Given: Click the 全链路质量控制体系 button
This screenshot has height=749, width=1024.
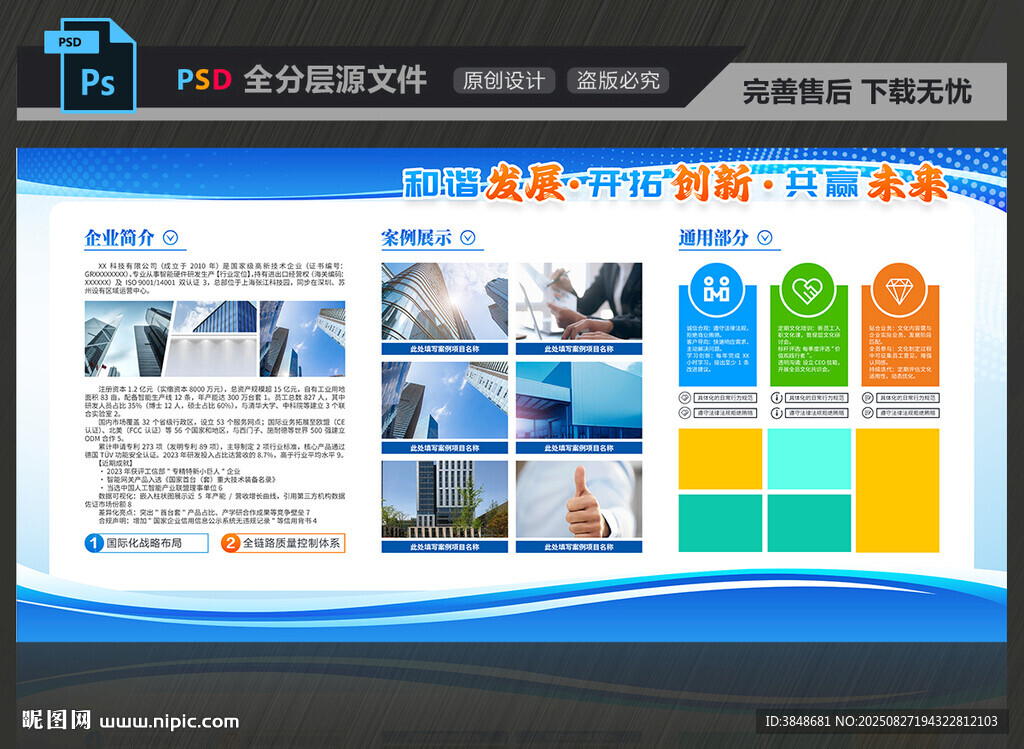Looking at the screenshot, I should pyautogui.click(x=283, y=543).
